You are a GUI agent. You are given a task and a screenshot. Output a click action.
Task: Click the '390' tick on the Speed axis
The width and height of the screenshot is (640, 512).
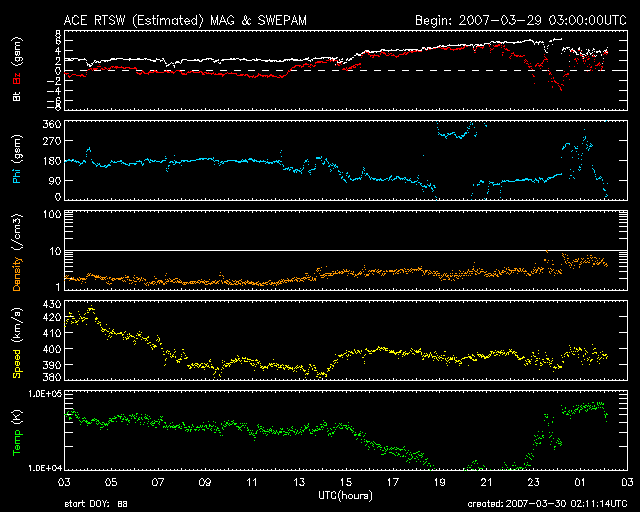pyautogui.click(x=52, y=365)
